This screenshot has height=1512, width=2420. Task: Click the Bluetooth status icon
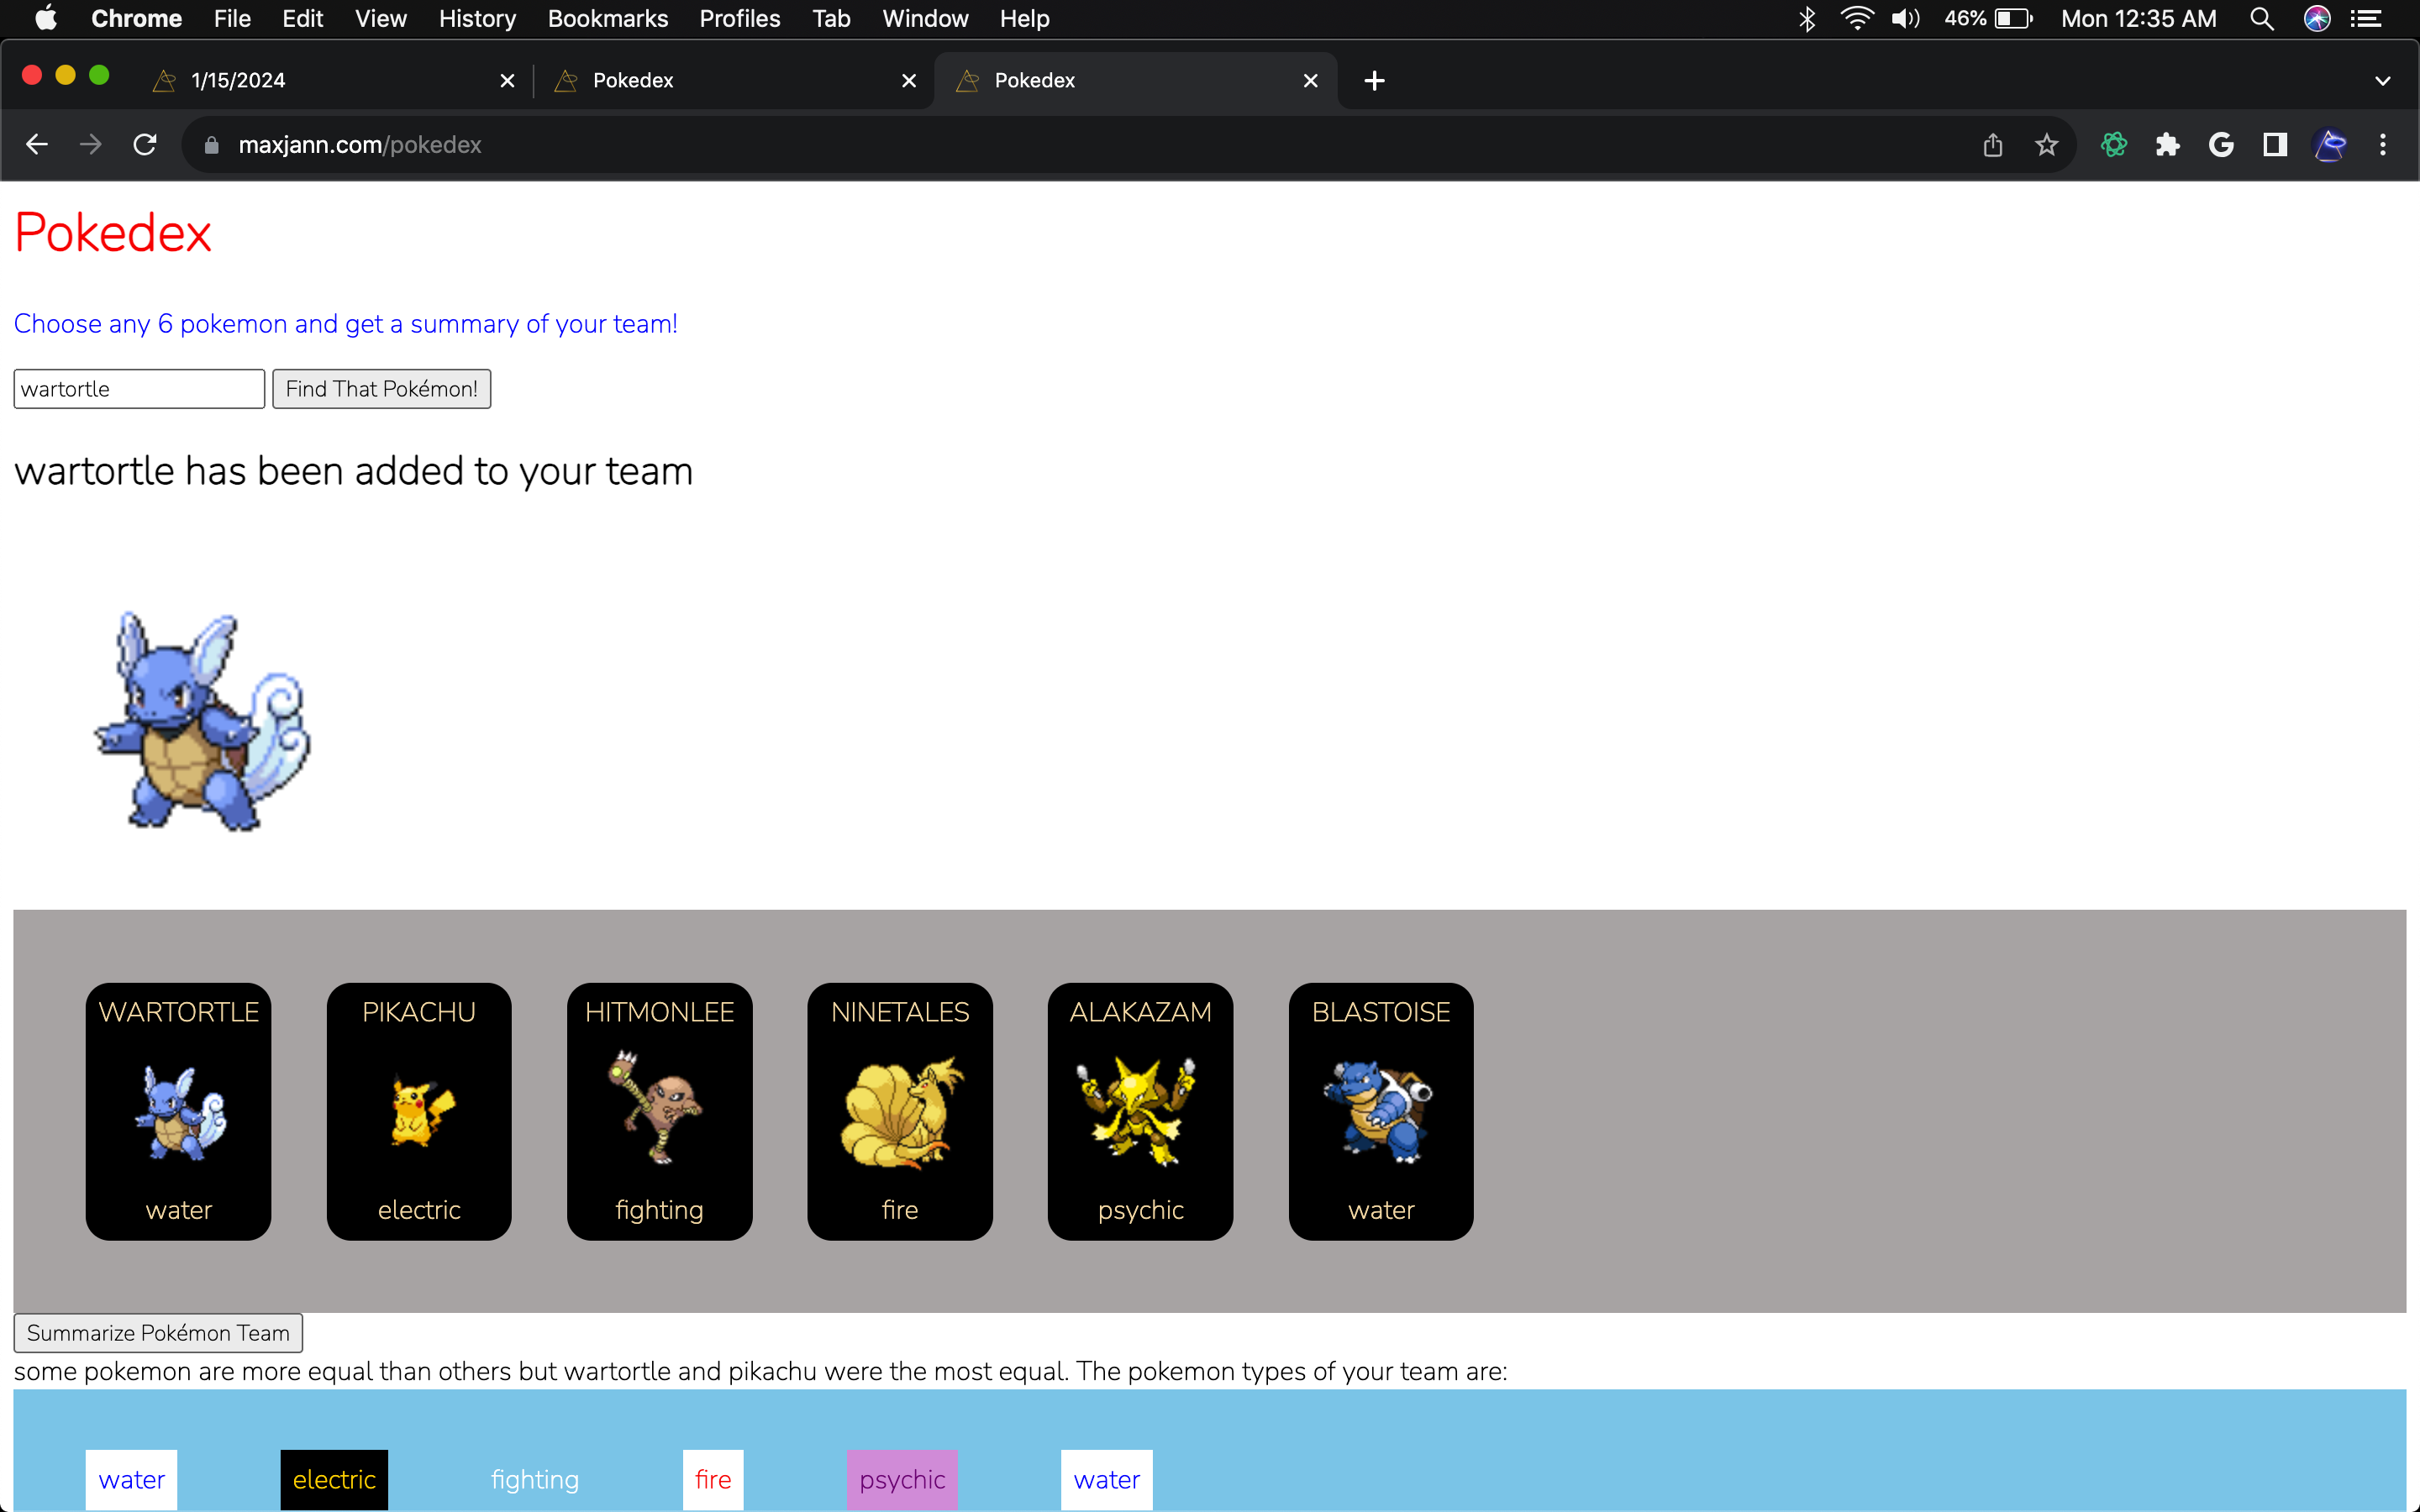pos(1807,19)
